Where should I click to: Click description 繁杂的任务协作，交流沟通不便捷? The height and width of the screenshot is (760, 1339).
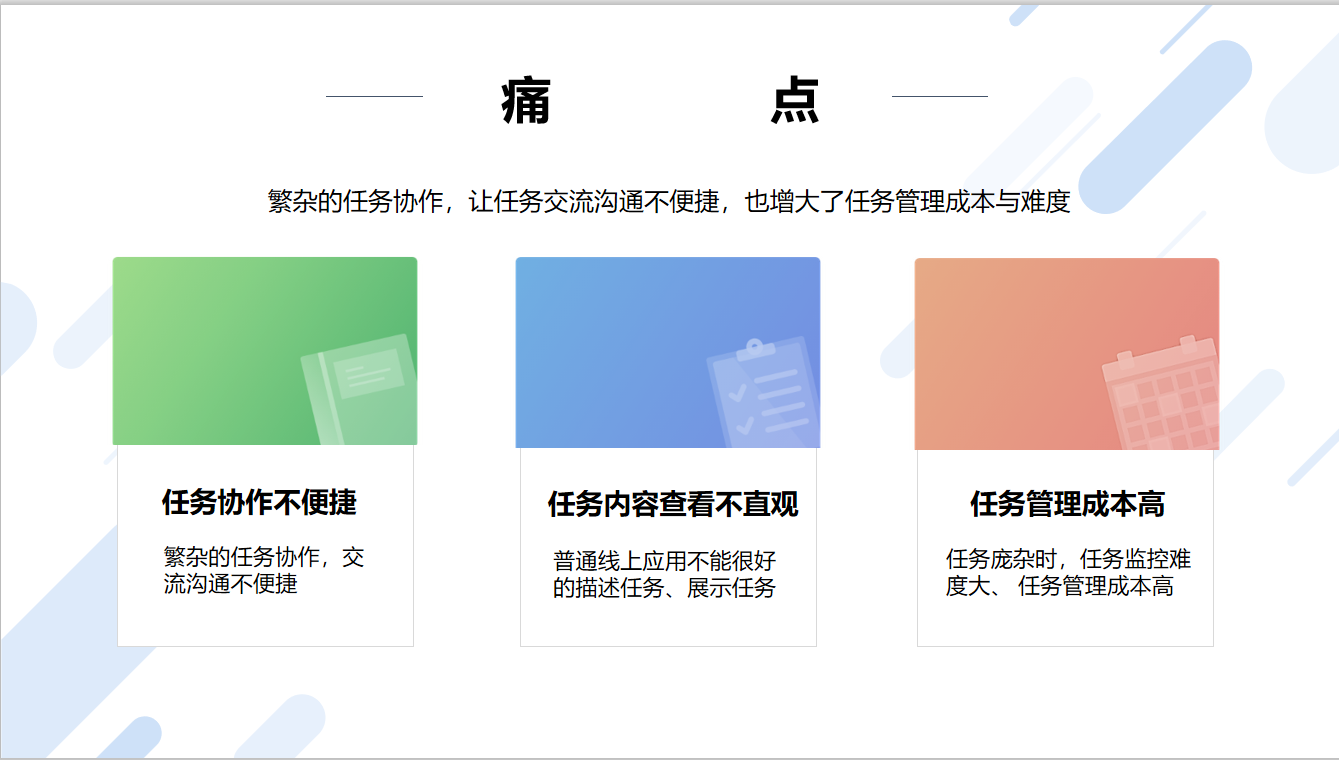[264, 571]
